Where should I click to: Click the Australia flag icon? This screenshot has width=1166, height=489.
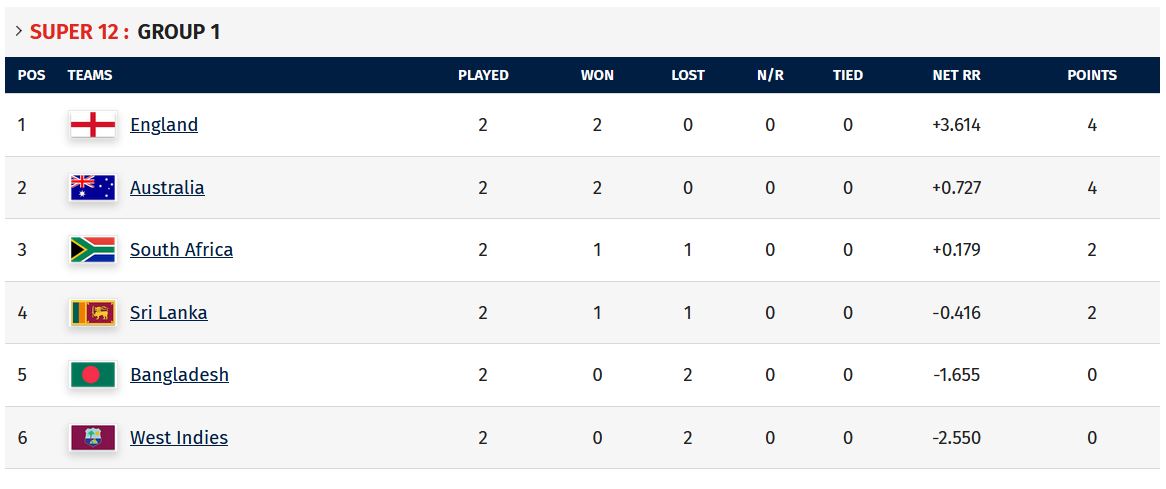coord(93,187)
